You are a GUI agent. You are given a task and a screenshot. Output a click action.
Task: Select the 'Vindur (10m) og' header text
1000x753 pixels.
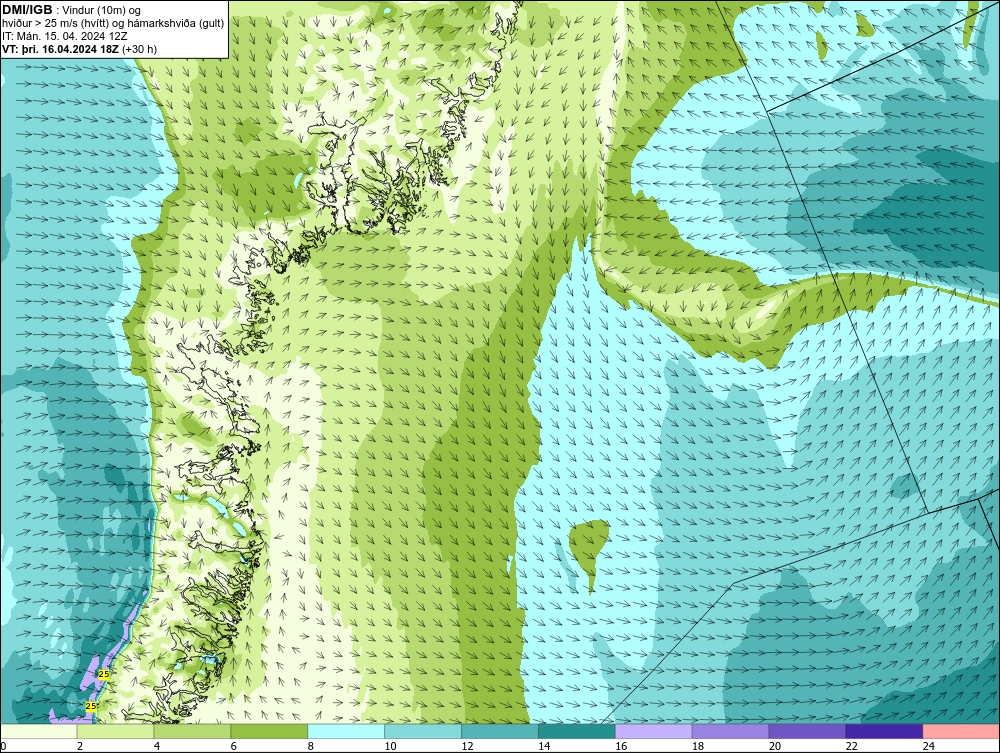tap(103, 11)
